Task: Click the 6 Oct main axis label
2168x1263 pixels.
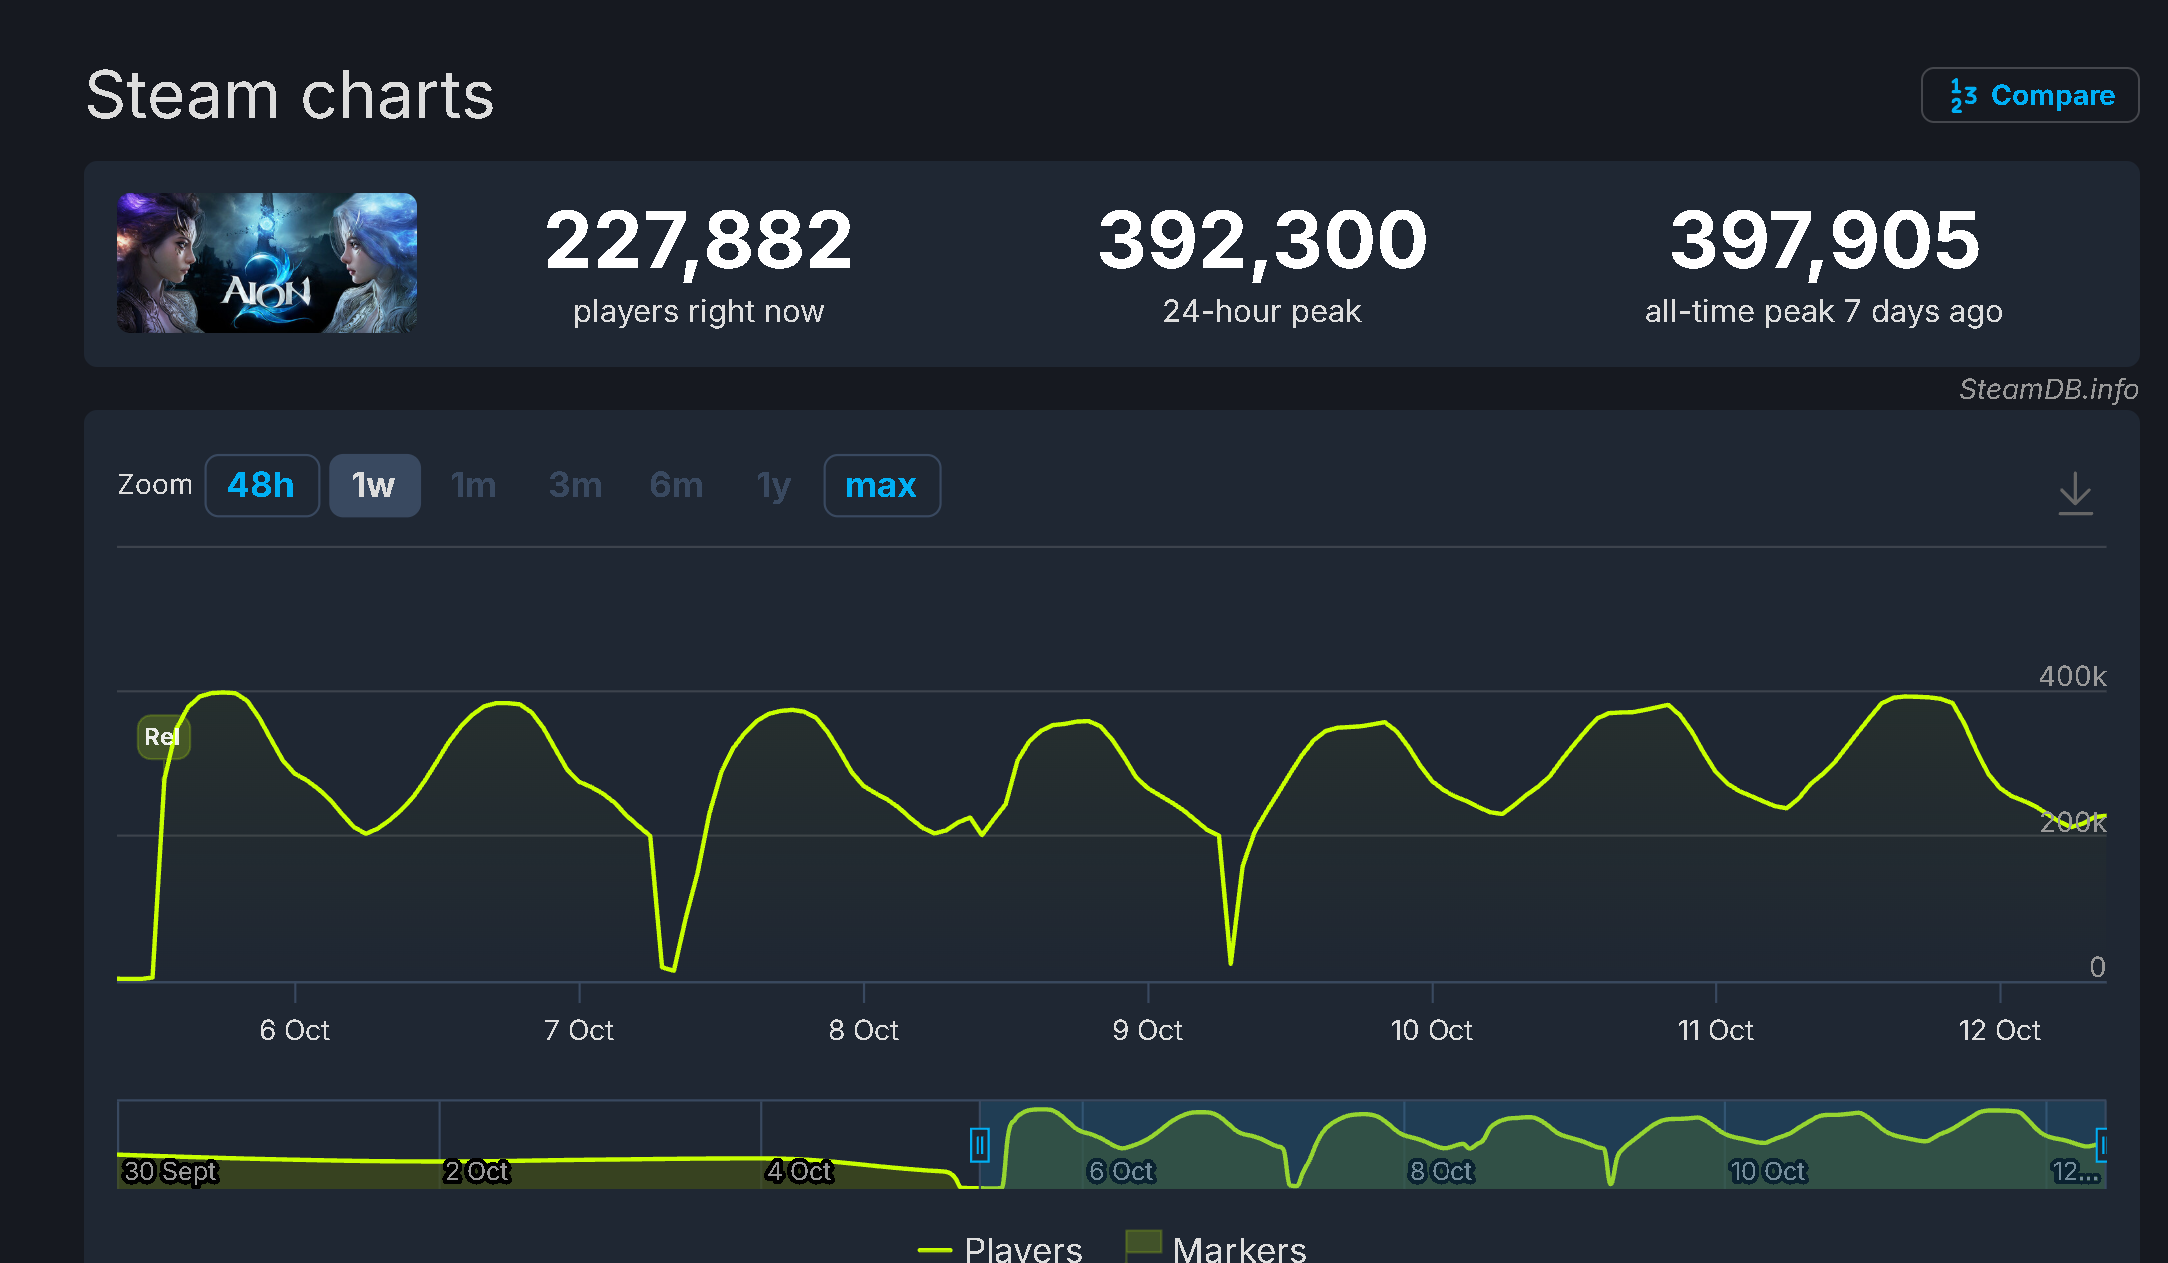Action: coord(294,1030)
